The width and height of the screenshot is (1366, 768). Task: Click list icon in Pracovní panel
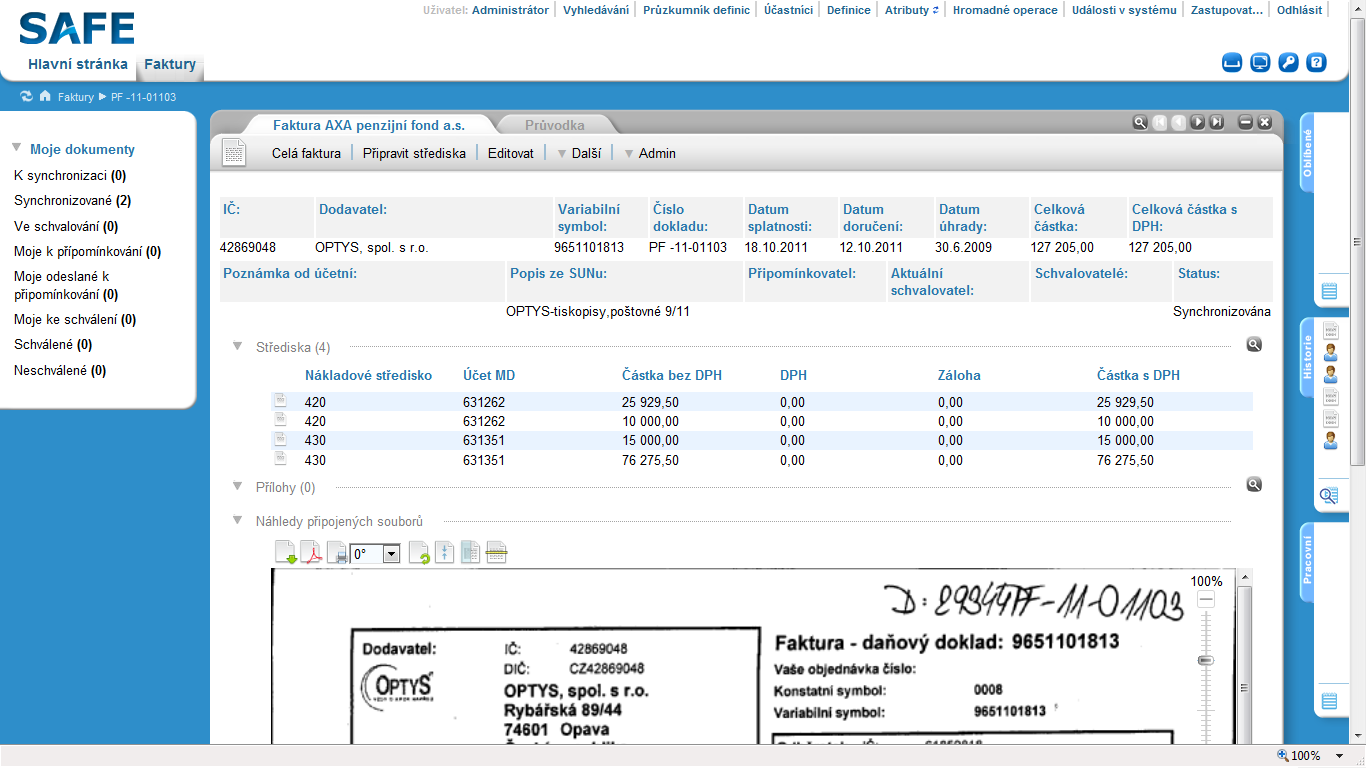click(x=1329, y=701)
